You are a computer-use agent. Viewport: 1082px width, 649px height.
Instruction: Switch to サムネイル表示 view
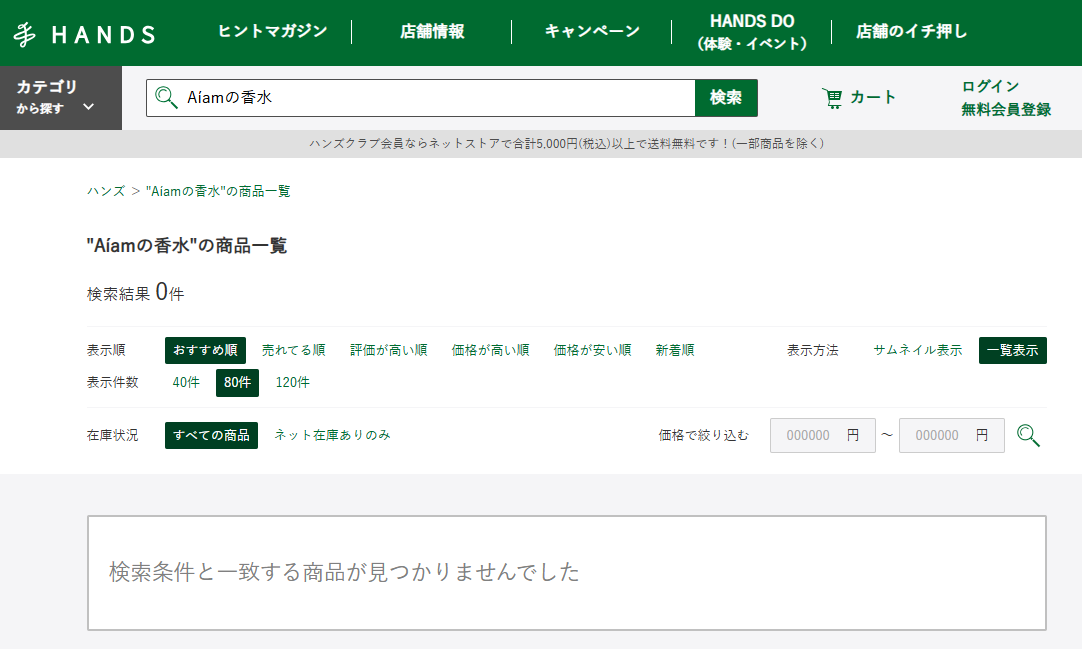(x=918, y=350)
